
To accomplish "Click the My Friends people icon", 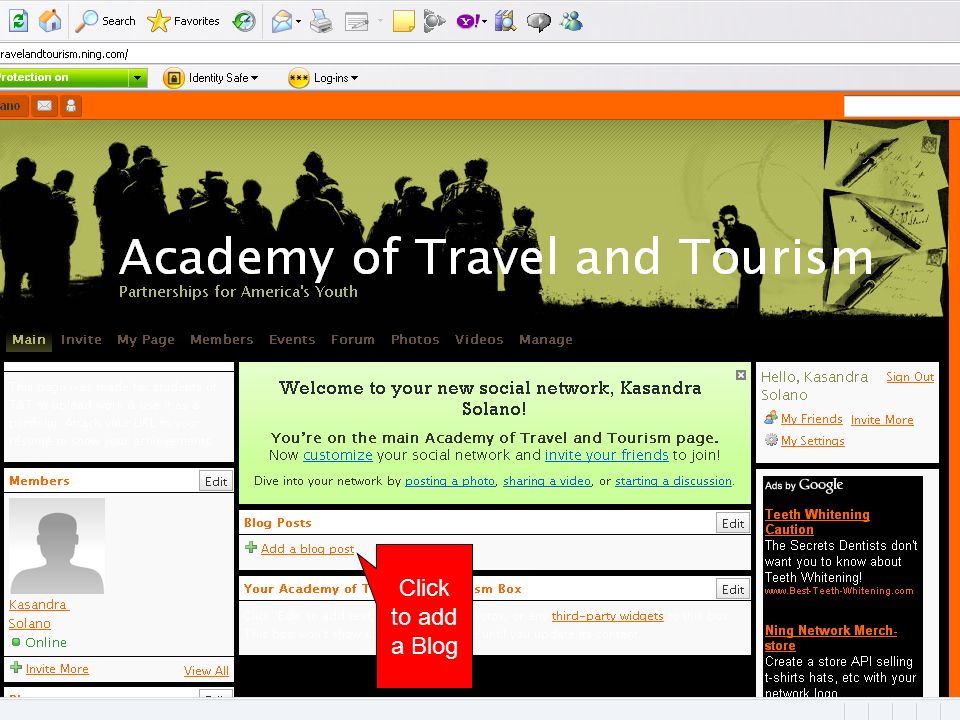I will click(771, 418).
